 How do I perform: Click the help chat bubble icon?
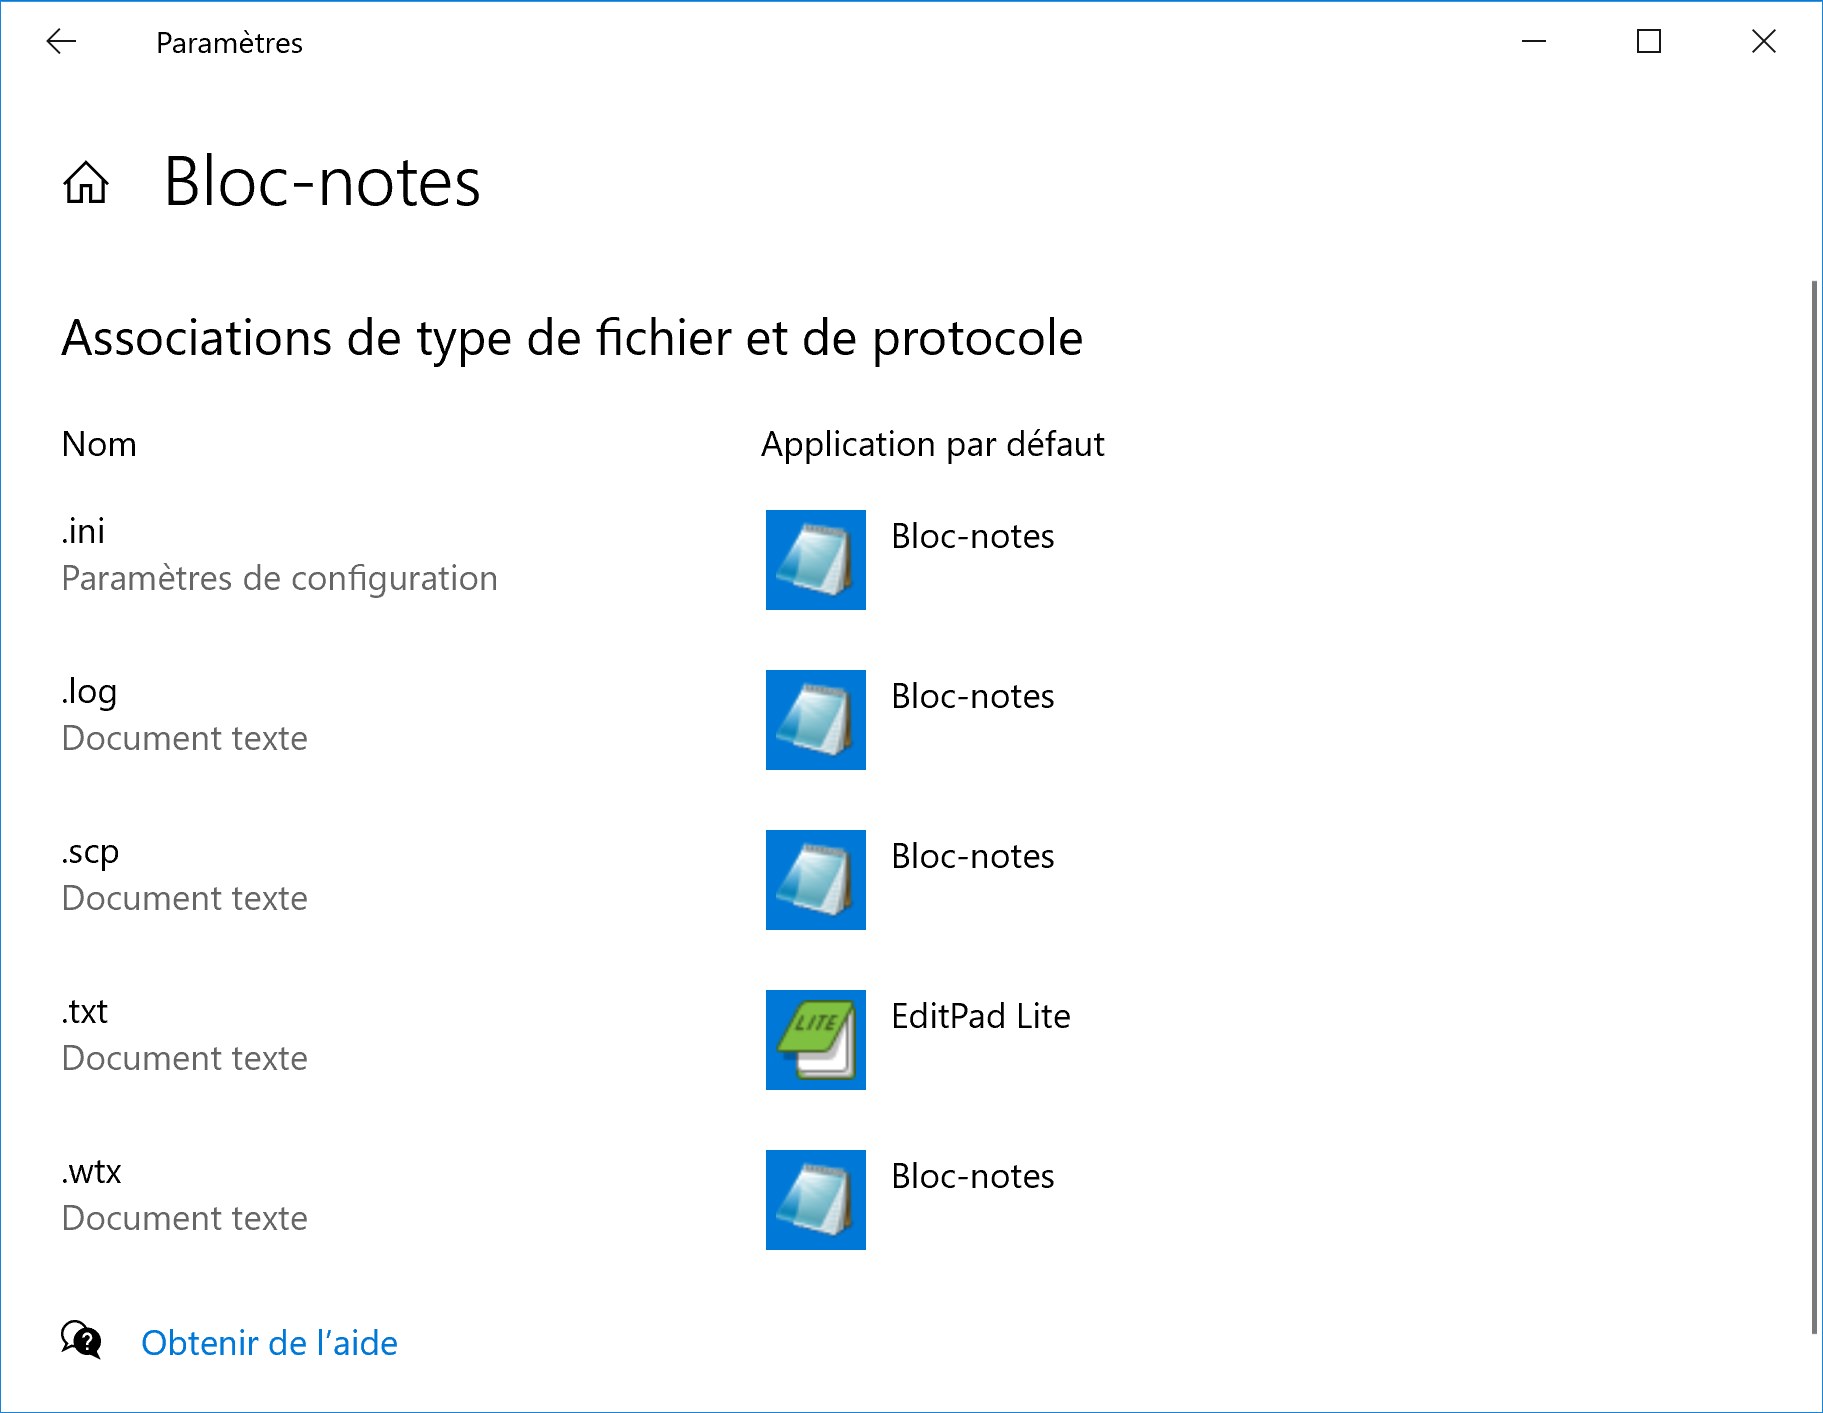click(x=81, y=1340)
